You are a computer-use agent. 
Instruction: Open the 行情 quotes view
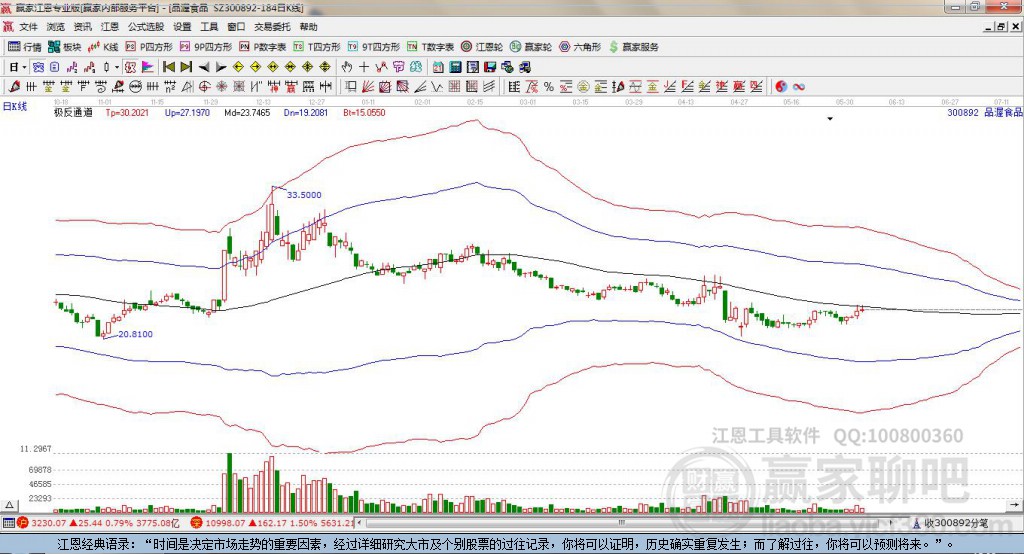click(25, 47)
